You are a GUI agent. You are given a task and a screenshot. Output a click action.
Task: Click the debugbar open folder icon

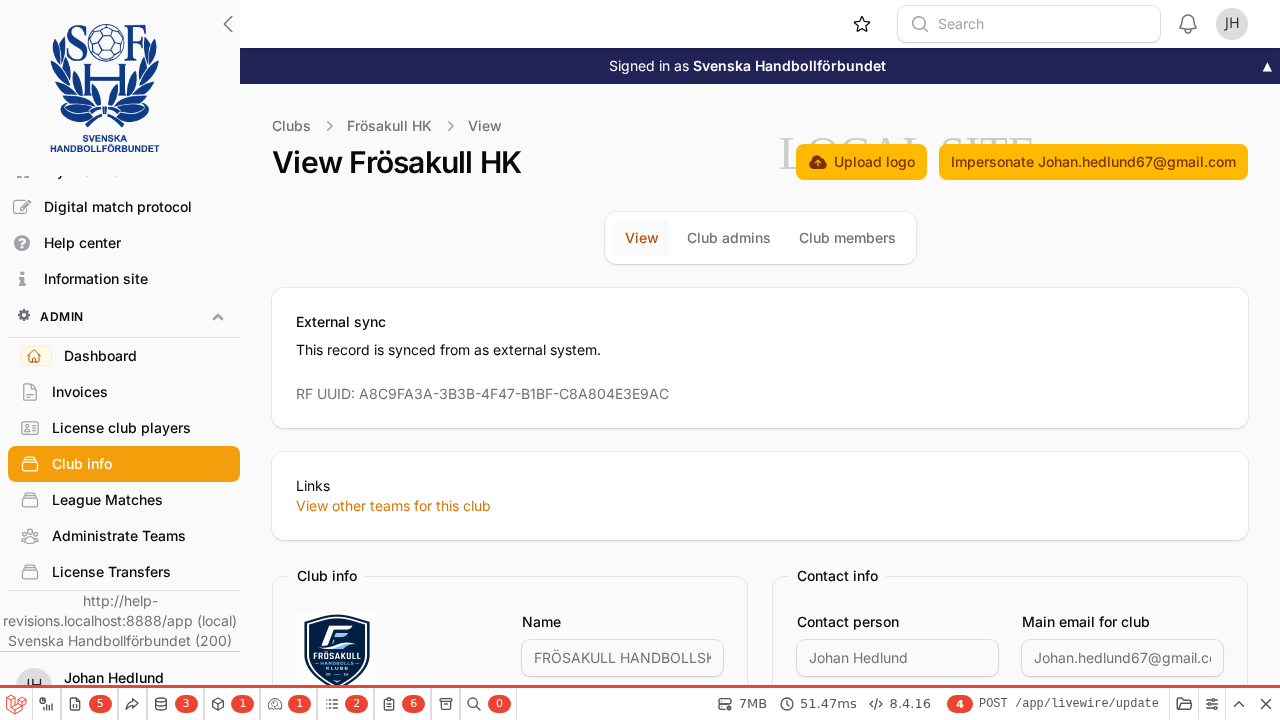click(x=1184, y=704)
